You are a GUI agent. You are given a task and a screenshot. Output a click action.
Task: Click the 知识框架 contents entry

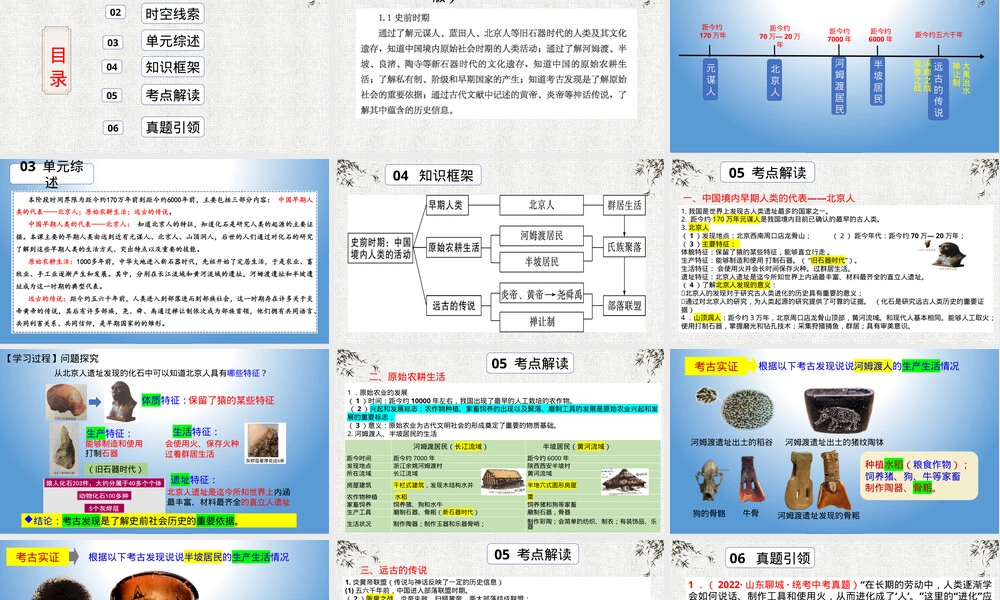[x=172, y=67]
